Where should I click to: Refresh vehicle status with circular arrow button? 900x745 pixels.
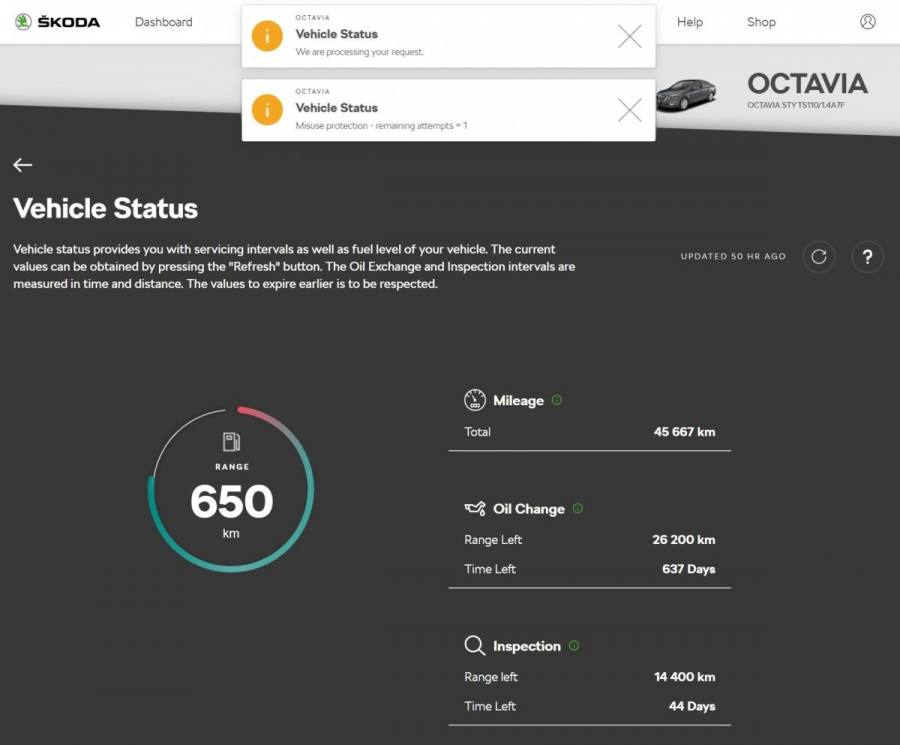(x=819, y=257)
